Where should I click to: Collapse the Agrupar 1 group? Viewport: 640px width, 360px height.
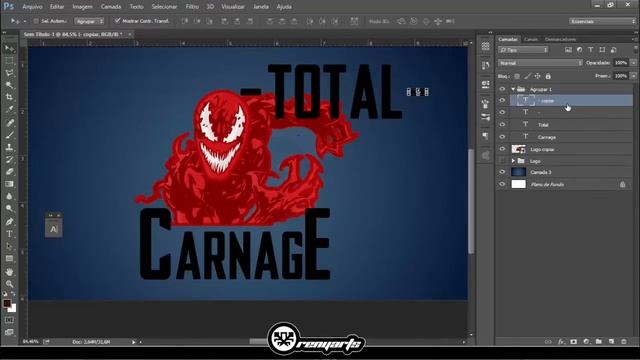[513, 89]
